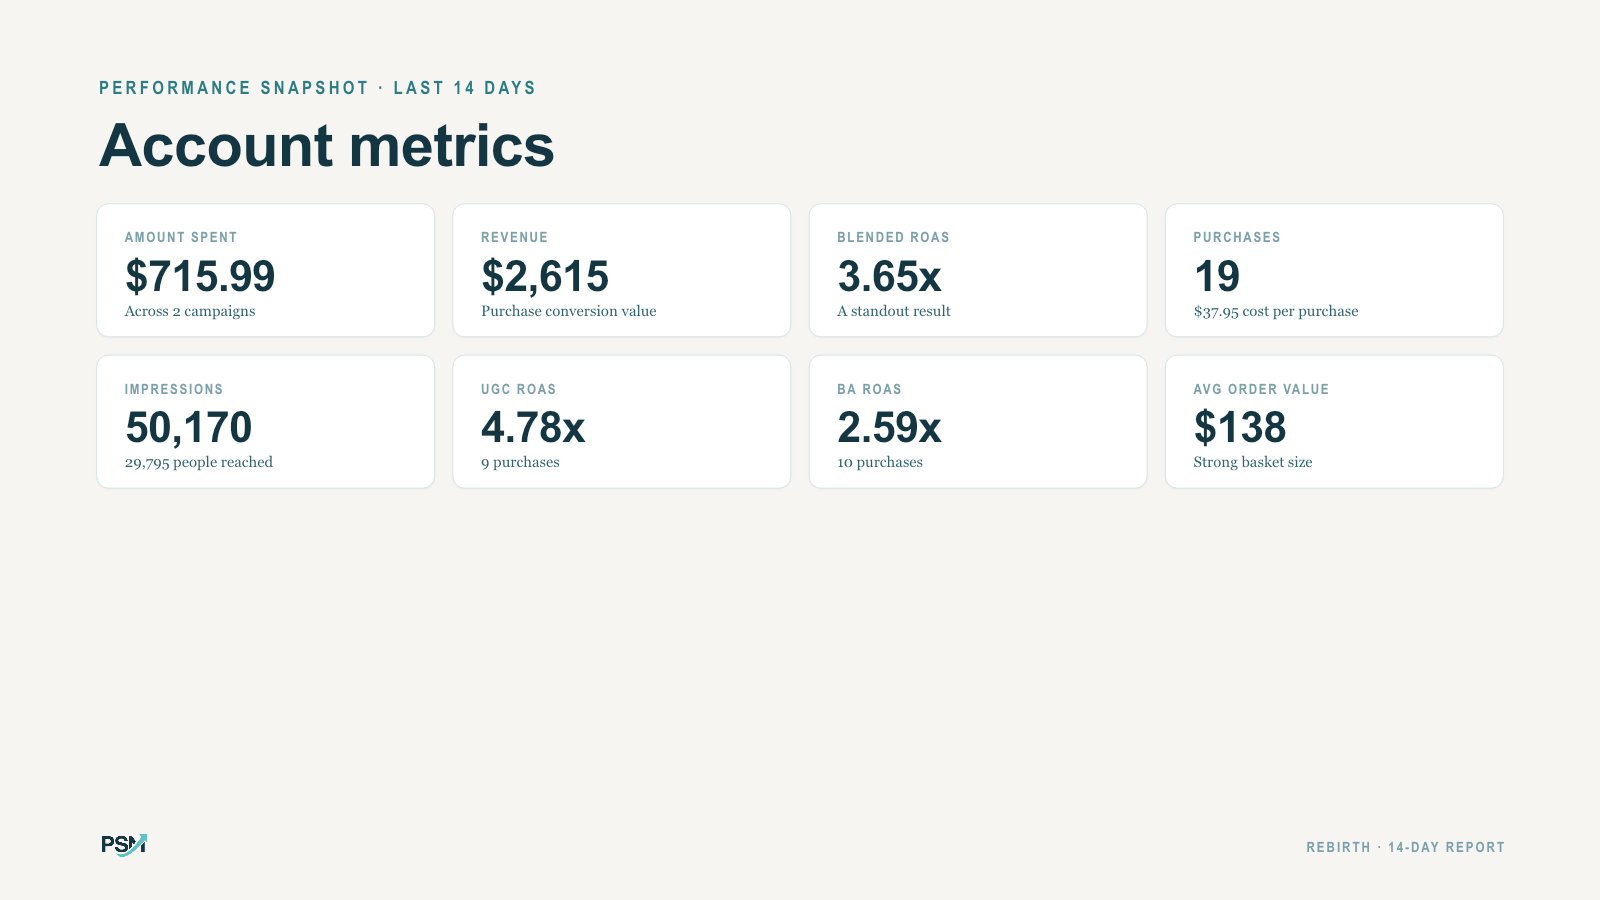The height and width of the screenshot is (900, 1600).
Task: Open the Purchases 19 metric card
Action: (x=1334, y=270)
